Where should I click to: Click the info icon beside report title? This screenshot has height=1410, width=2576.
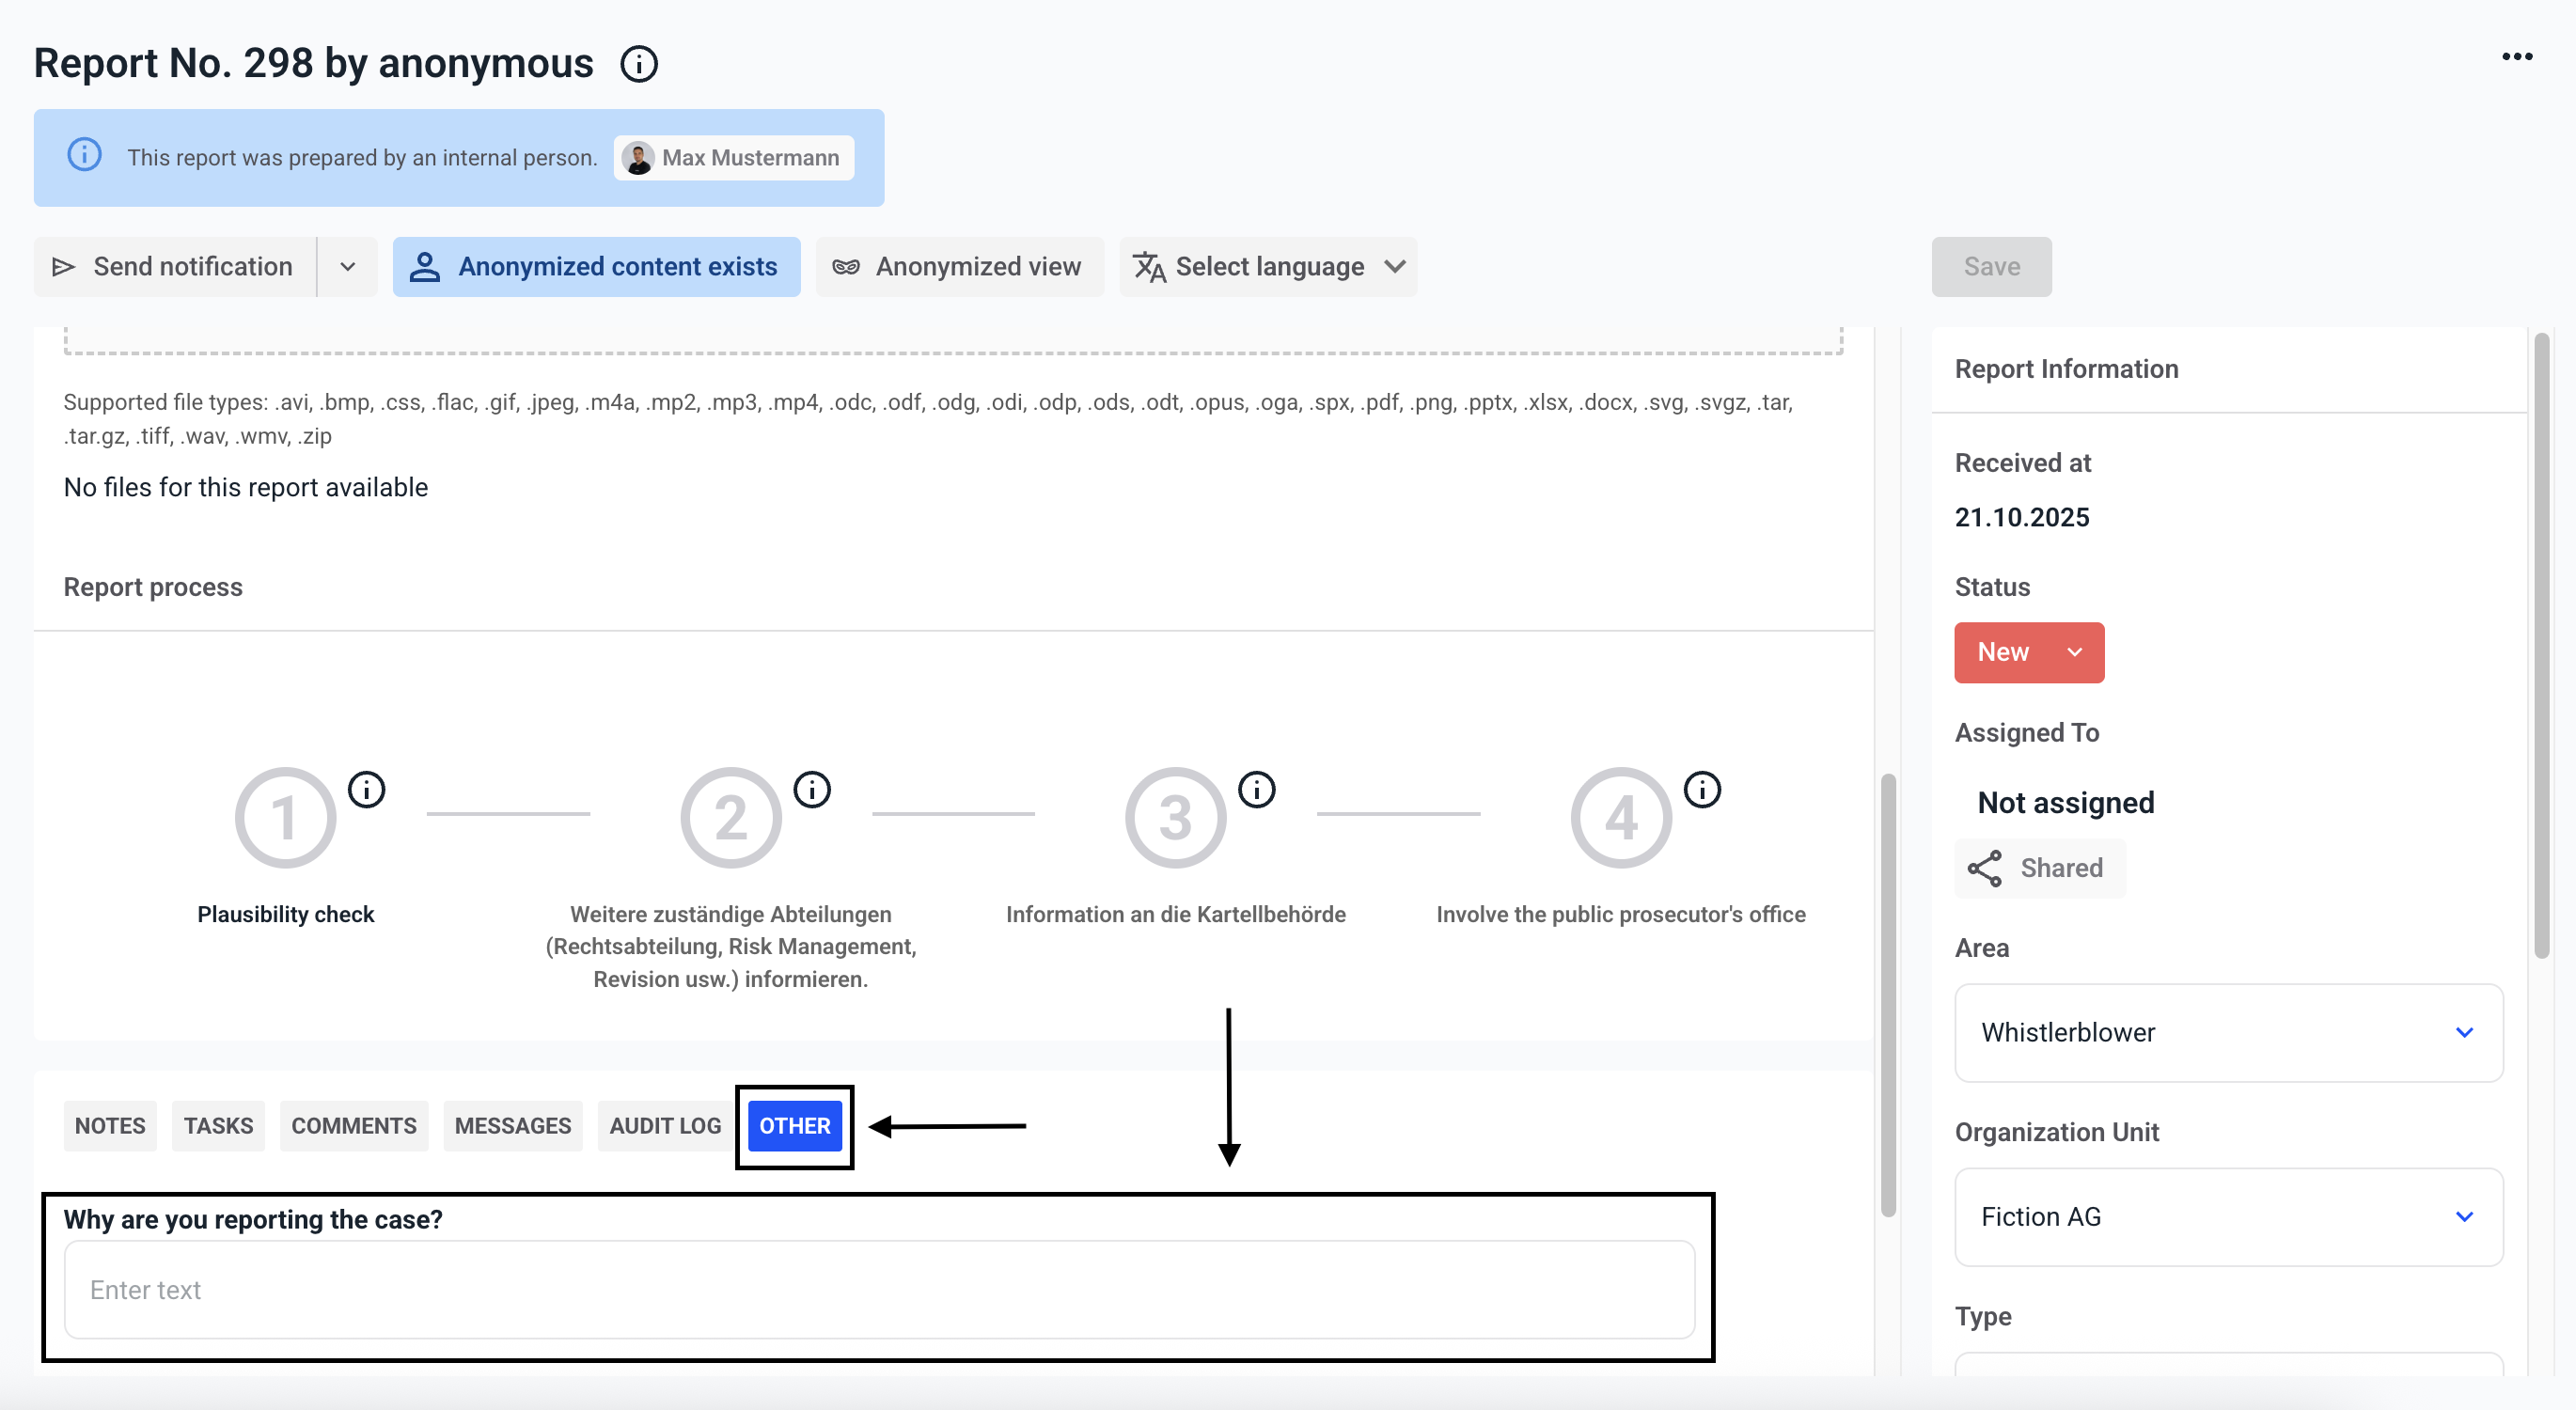[639, 64]
